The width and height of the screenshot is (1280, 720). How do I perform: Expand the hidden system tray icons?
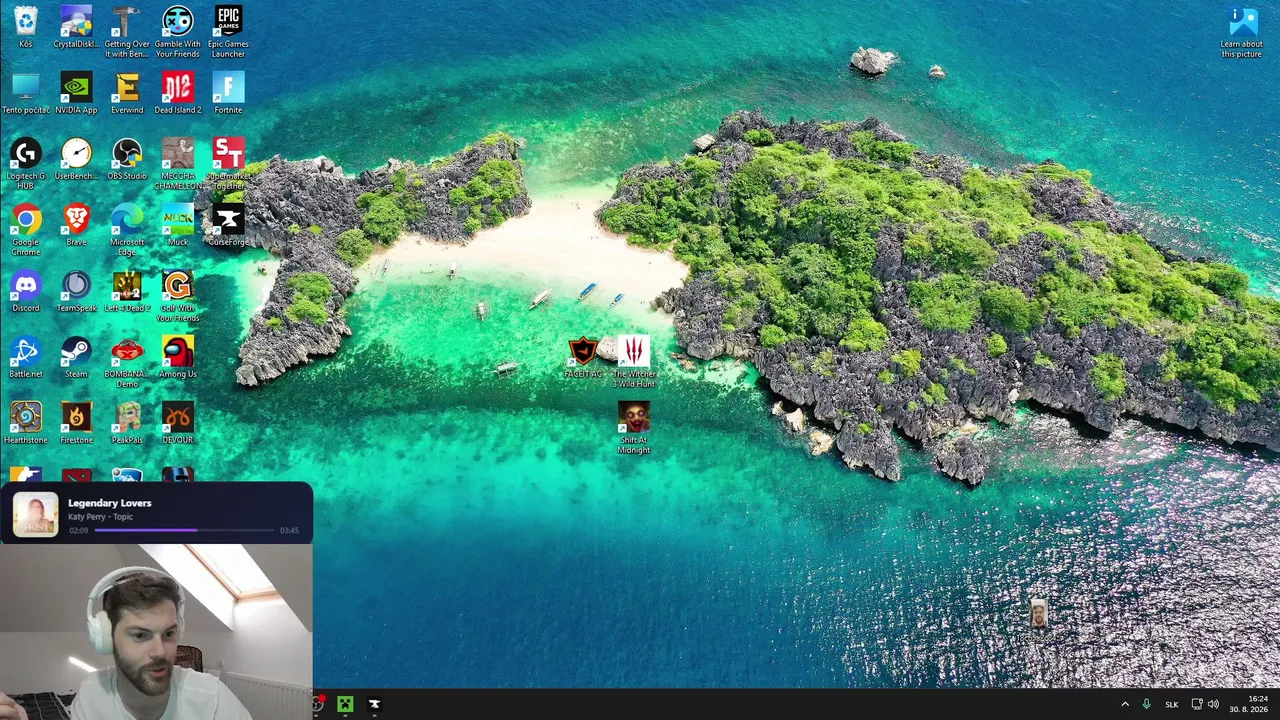click(1125, 704)
